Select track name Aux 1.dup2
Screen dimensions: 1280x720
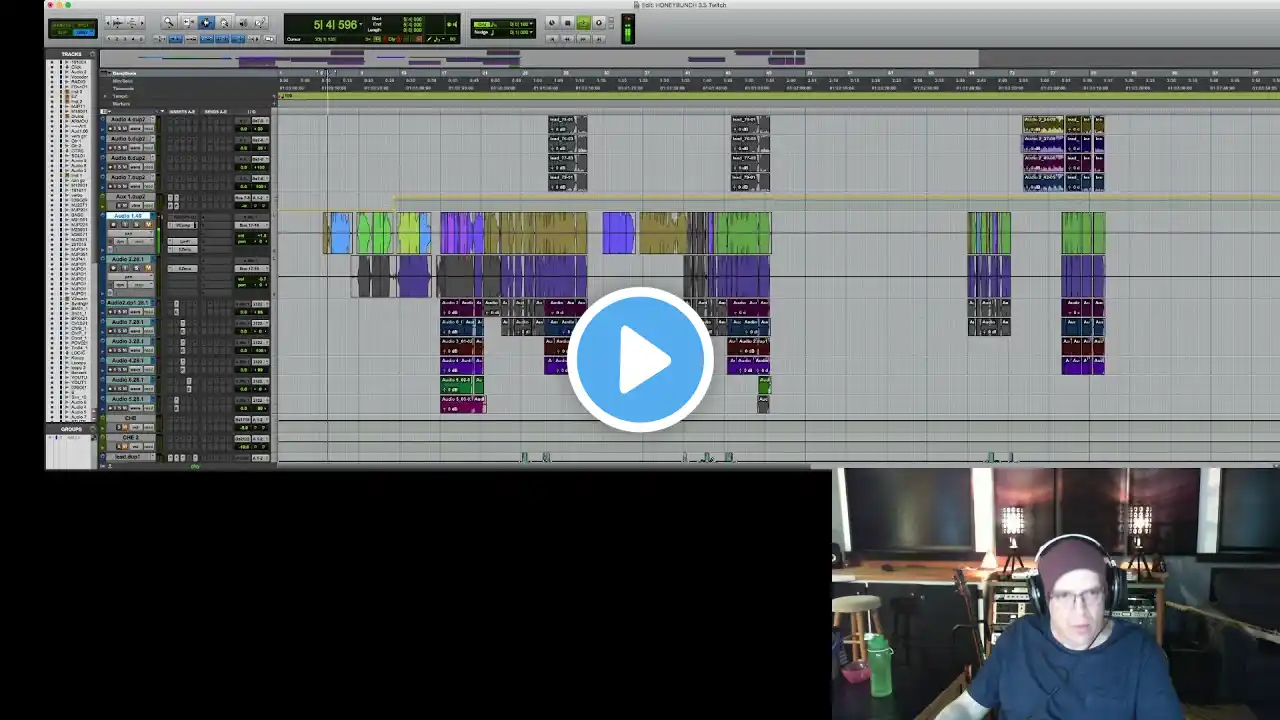(129, 197)
